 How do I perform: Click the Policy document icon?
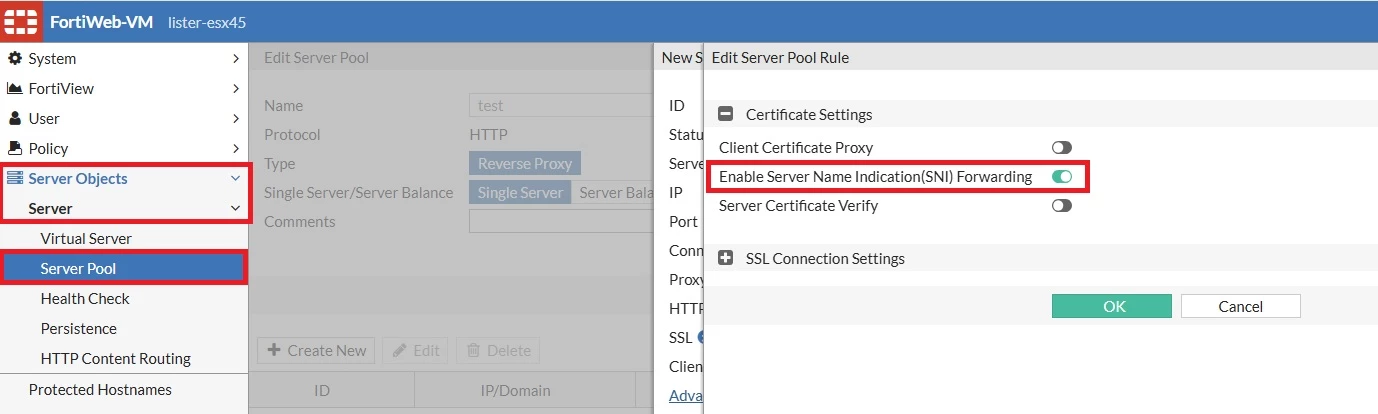15,148
